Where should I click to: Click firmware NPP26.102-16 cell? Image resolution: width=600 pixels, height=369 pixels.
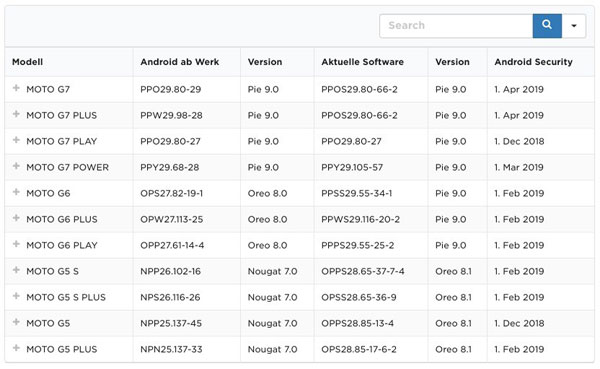tap(170, 271)
